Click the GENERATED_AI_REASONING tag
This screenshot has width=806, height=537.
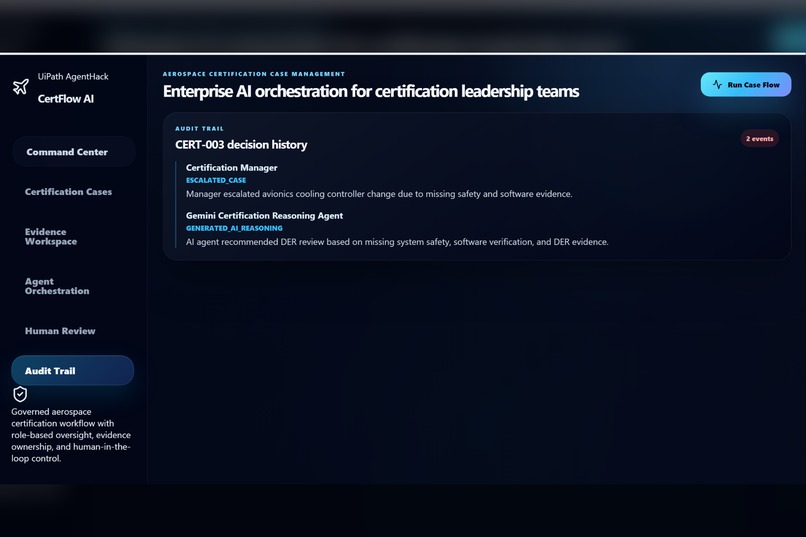pos(234,228)
